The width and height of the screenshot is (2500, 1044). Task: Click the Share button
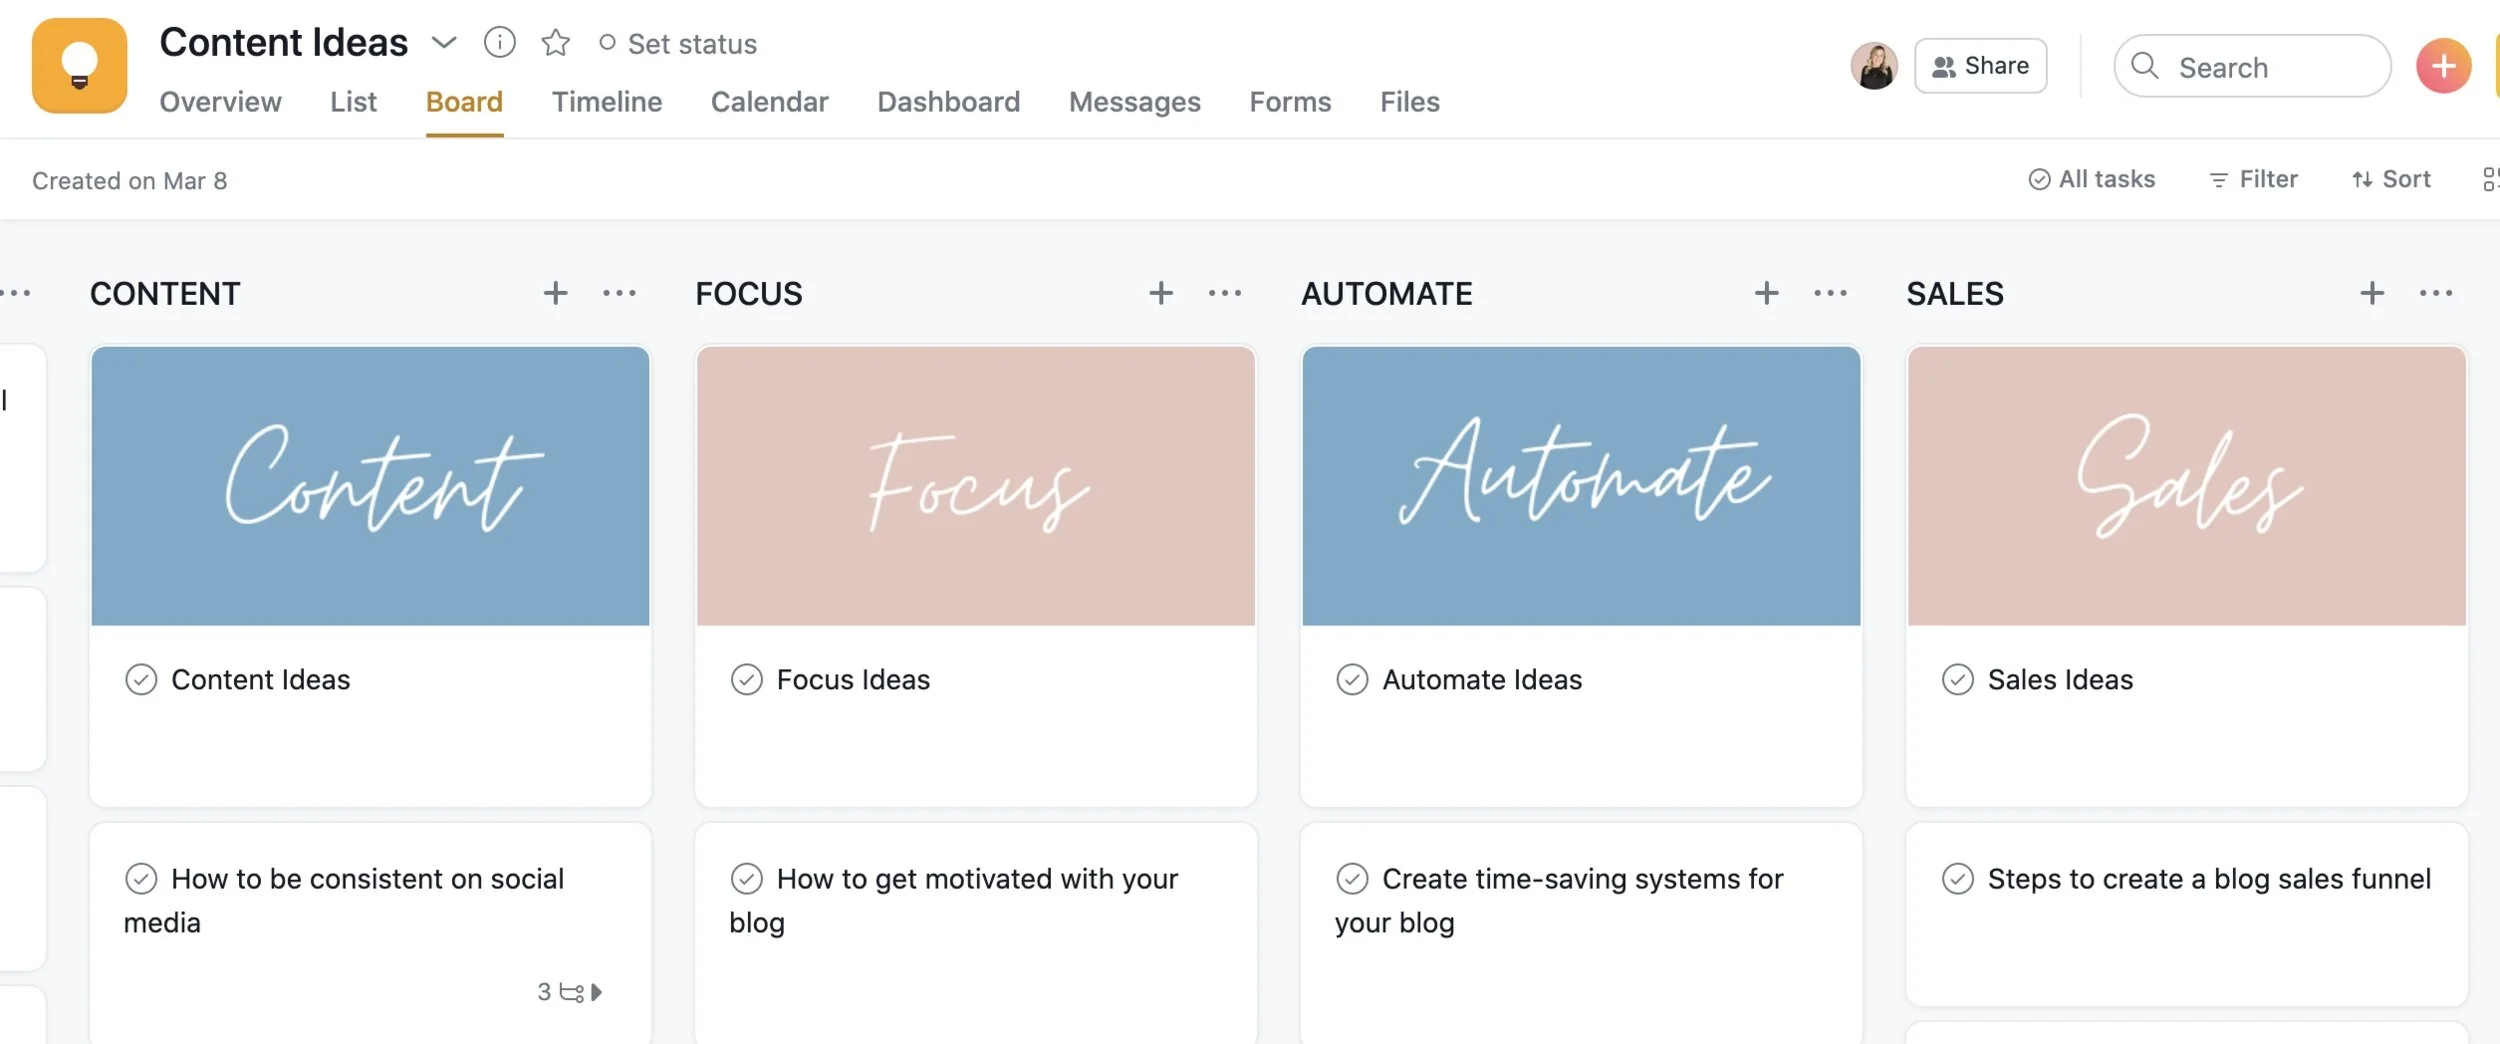coord(1980,66)
